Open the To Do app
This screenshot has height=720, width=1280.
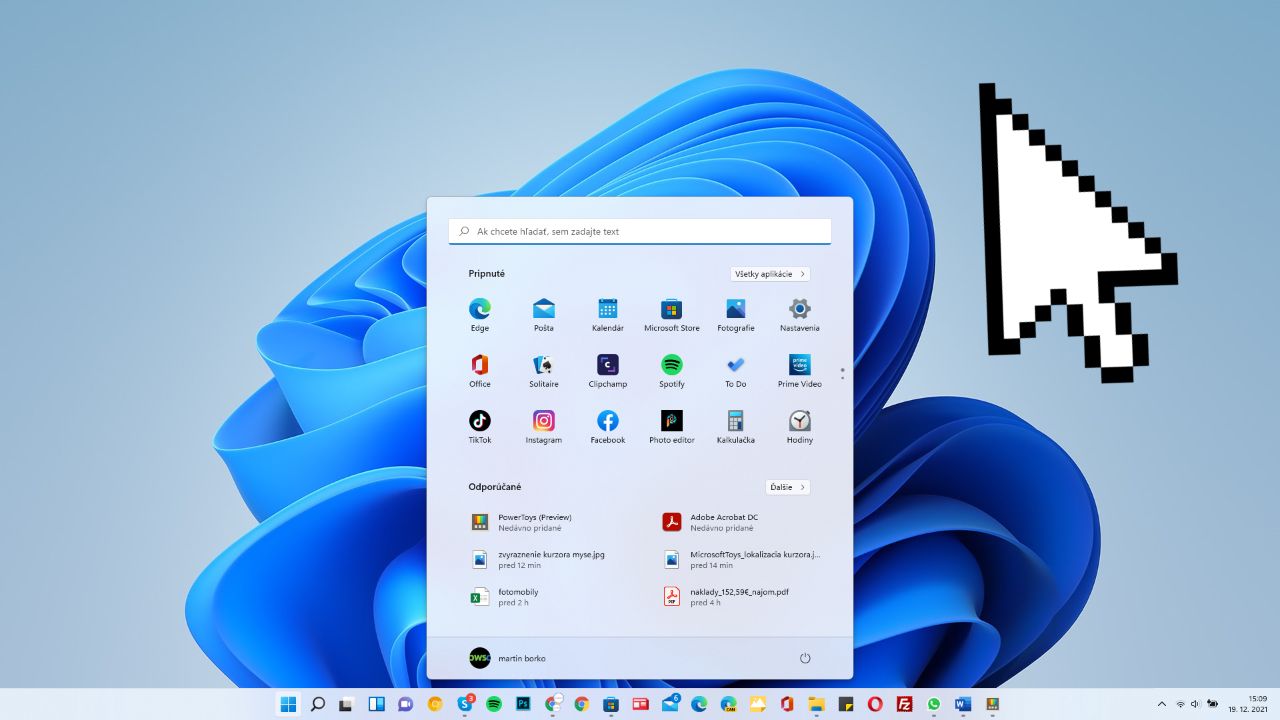(x=736, y=370)
